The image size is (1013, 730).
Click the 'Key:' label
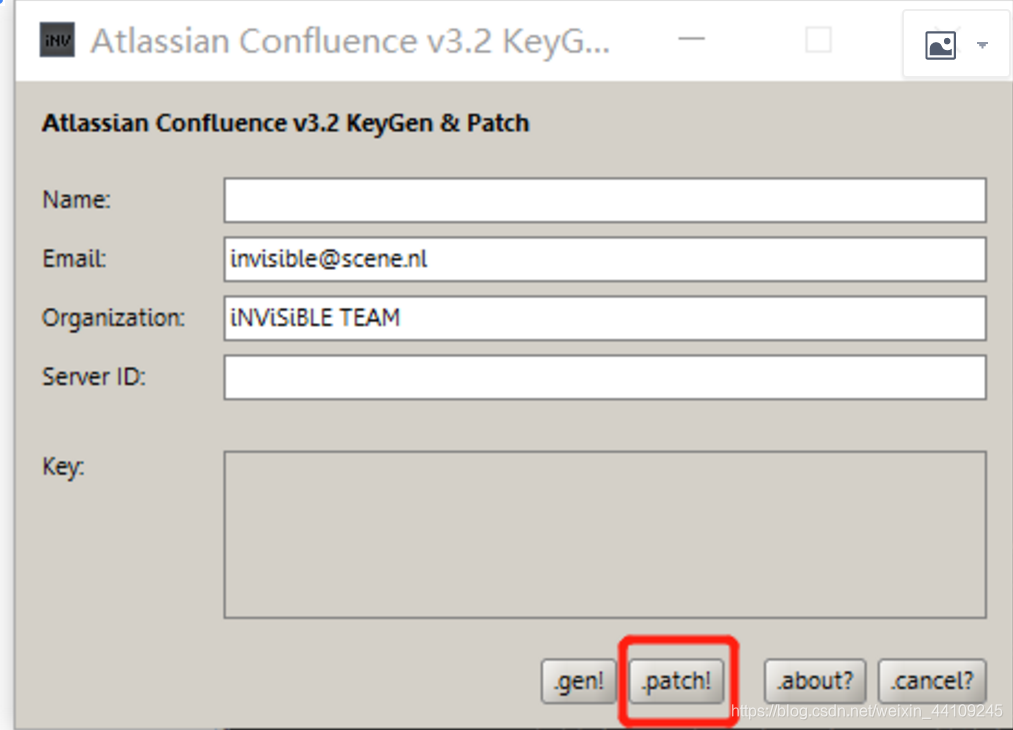tap(63, 466)
